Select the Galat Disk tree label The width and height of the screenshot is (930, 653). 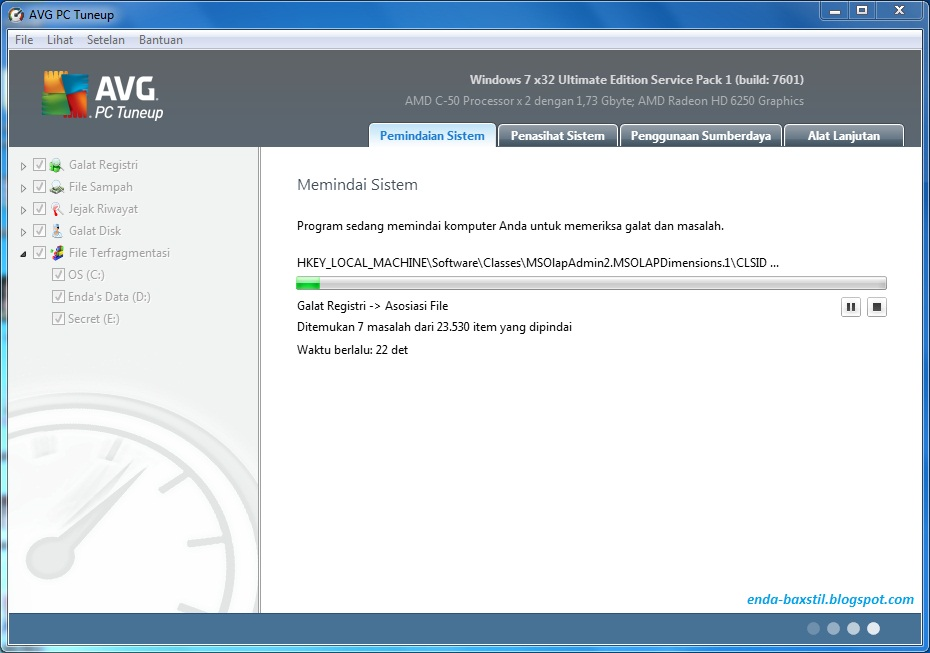tap(95, 231)
